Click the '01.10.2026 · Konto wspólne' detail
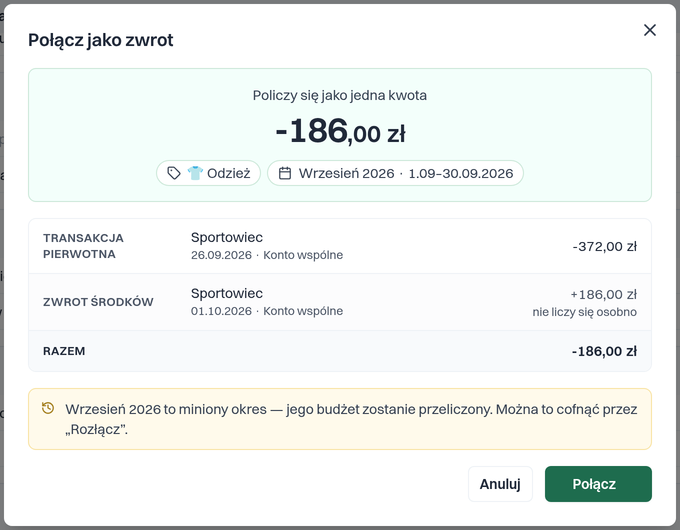The height and width of the screenshot is (530, 680). (x=267, y=311)
